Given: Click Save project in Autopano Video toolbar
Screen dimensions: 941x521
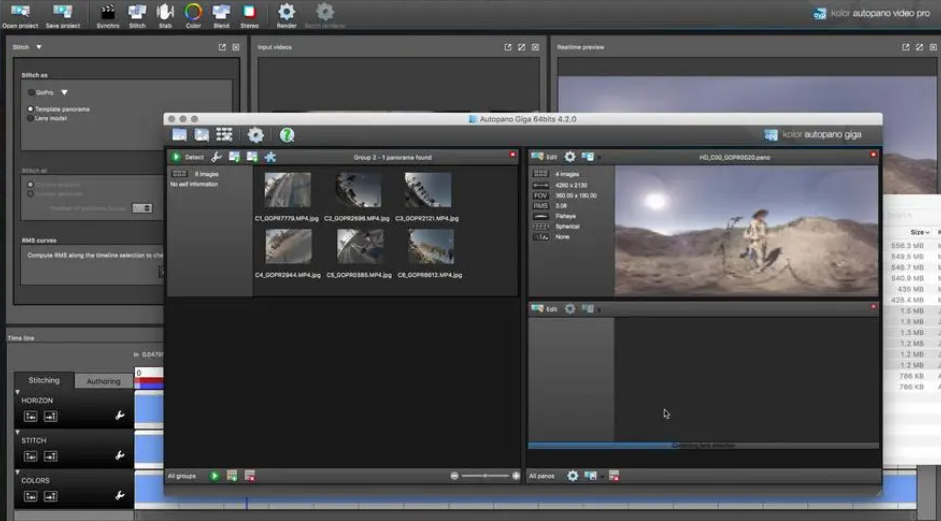Looking at the screenshot, I should (x=62, y=15).
